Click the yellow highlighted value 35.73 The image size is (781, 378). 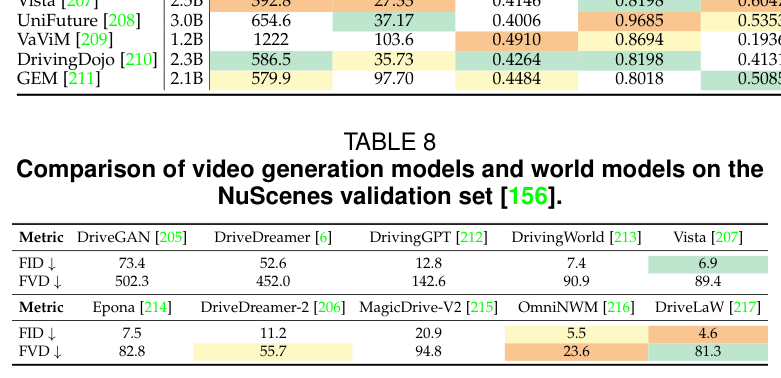(x=394, y=59)
